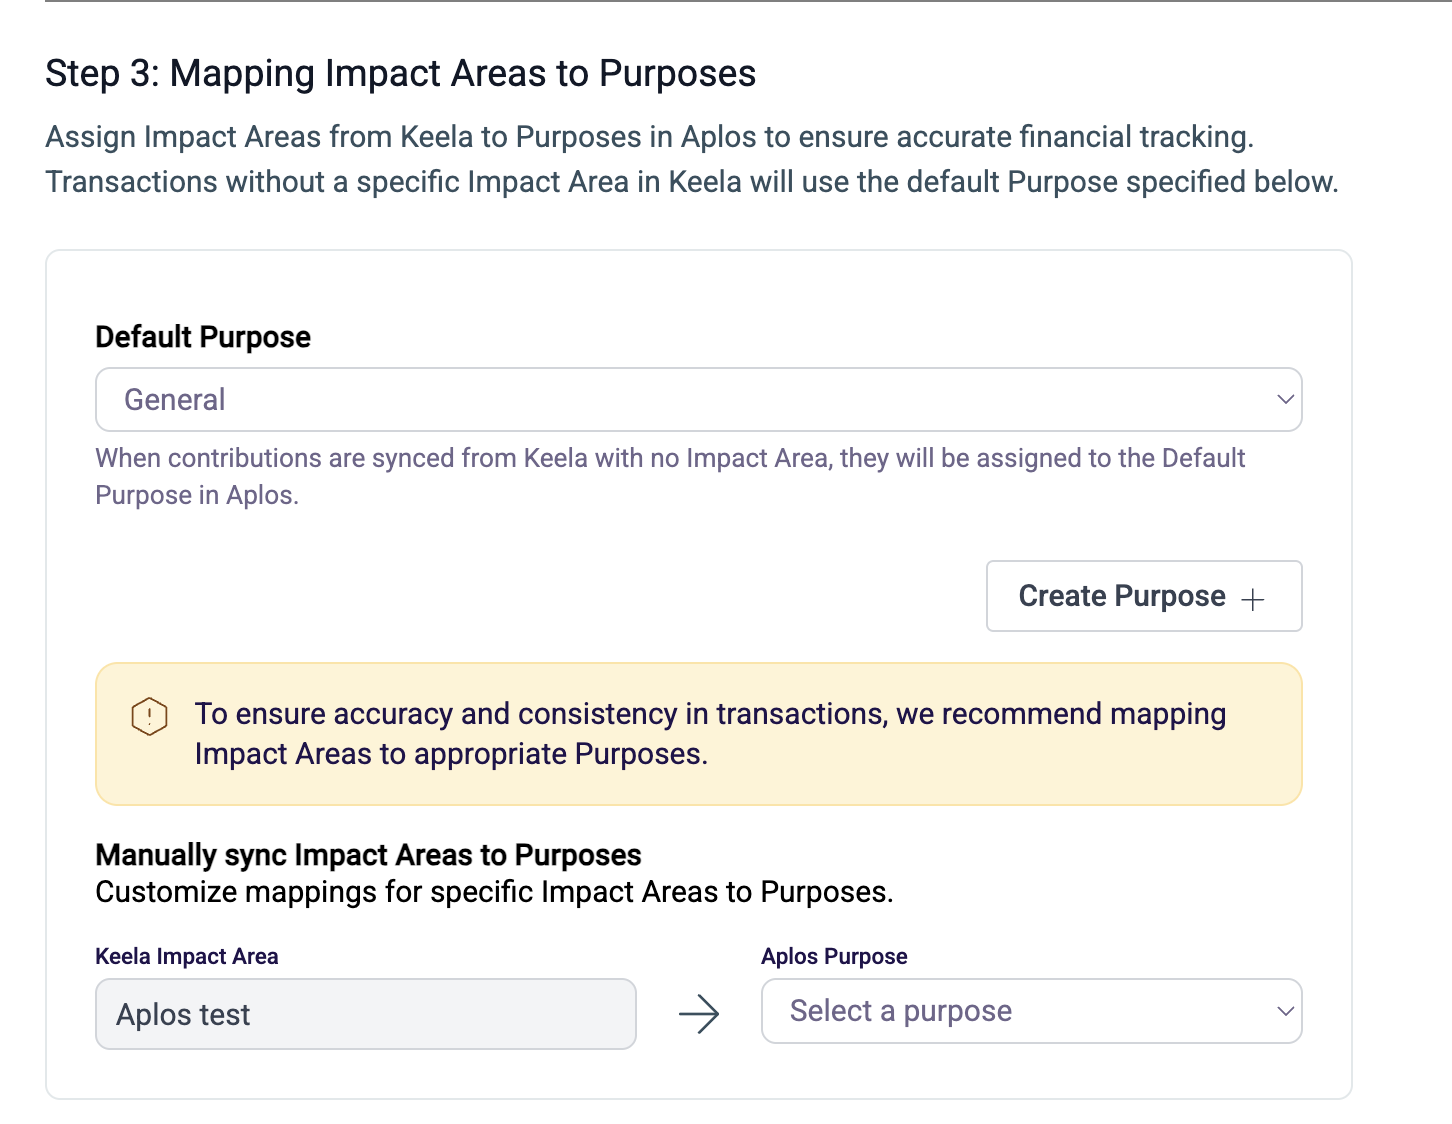Viewport: 1452px width, 1124px height.
Task: Click the Keela Impact Area label
Action: (187, 956)
